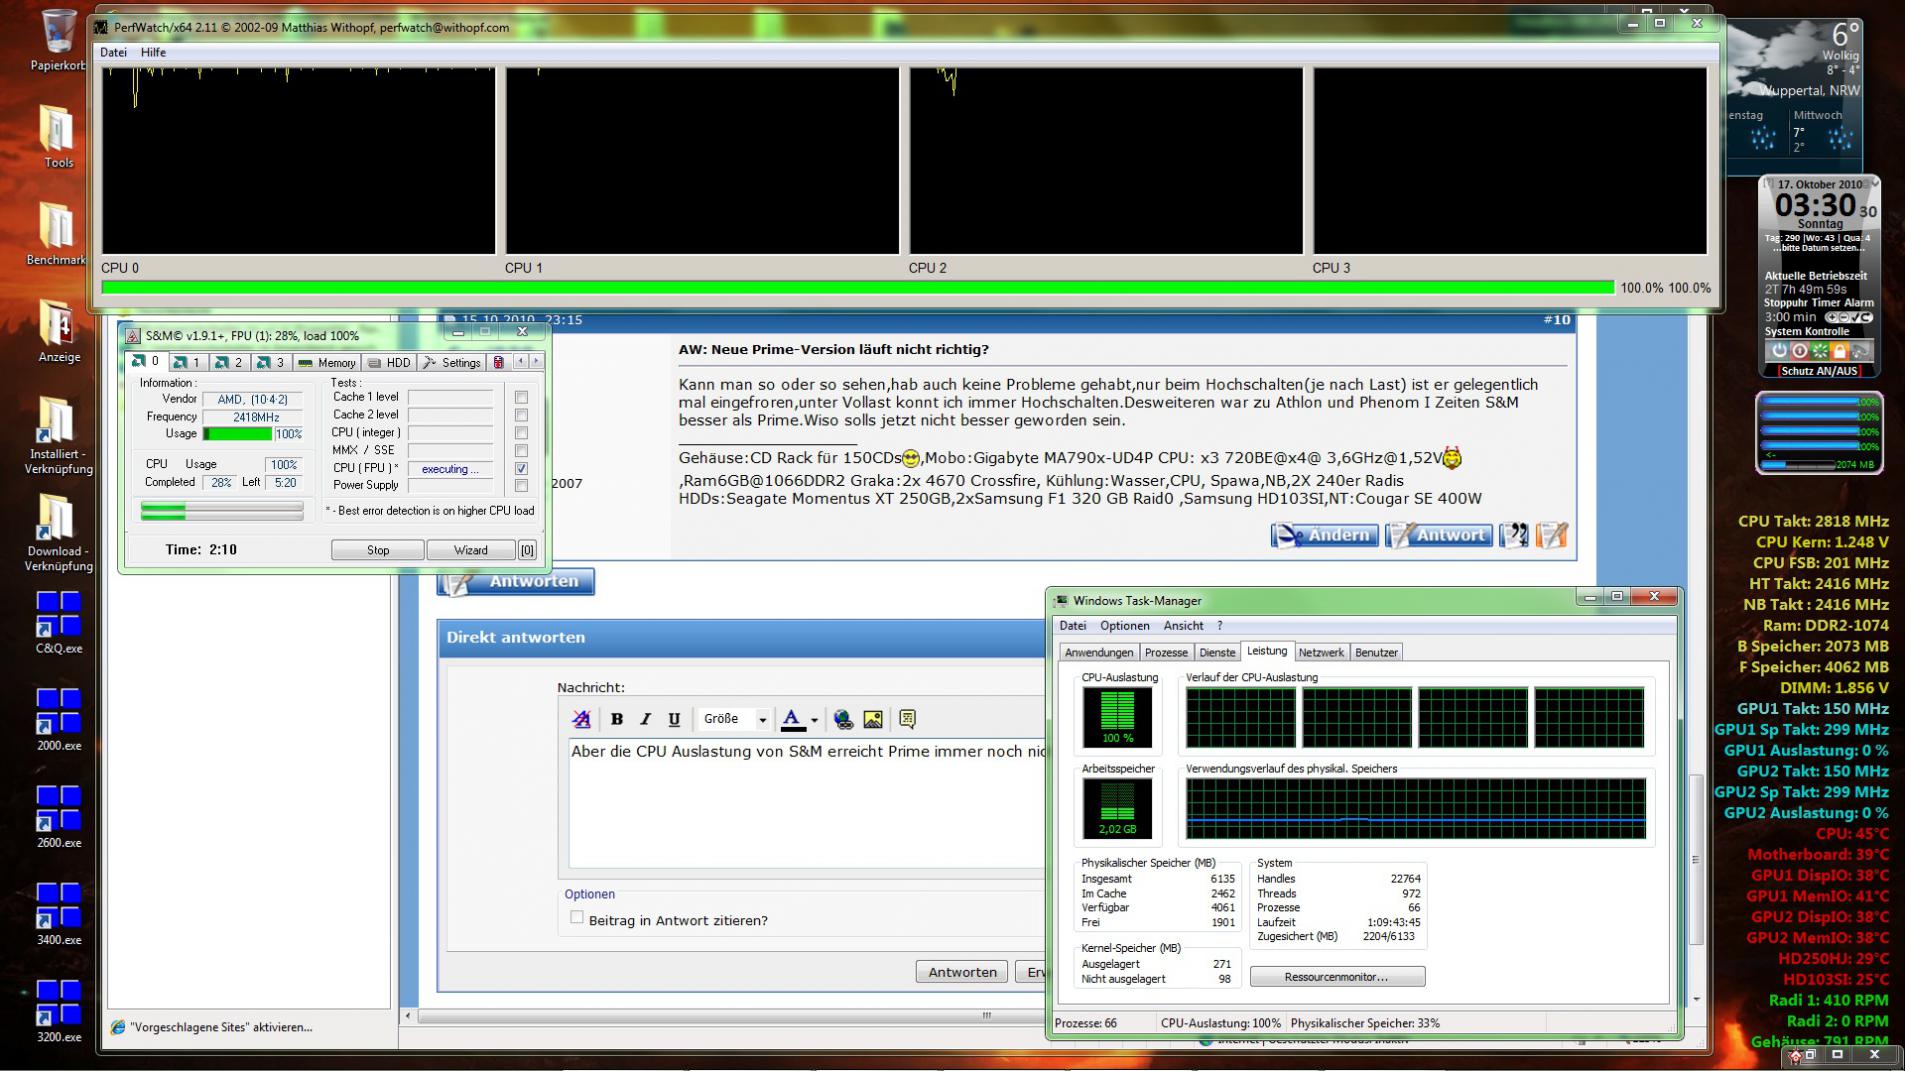The image size is (1905, 1071).
Task: Open Optionen menu in Task-Manager
Action: click(x=1124, y=626)
